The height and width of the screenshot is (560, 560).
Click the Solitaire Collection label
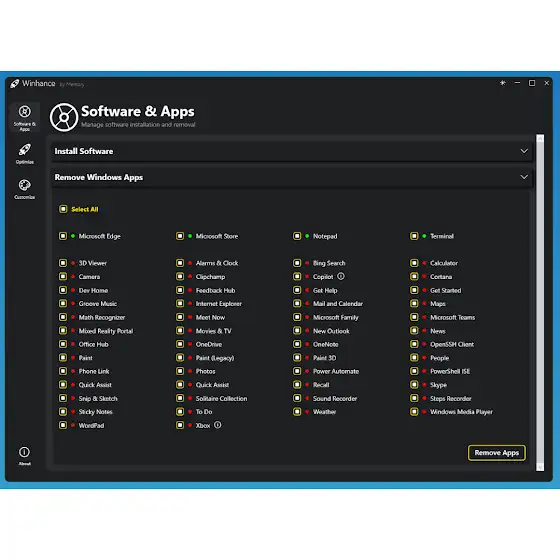221,399
